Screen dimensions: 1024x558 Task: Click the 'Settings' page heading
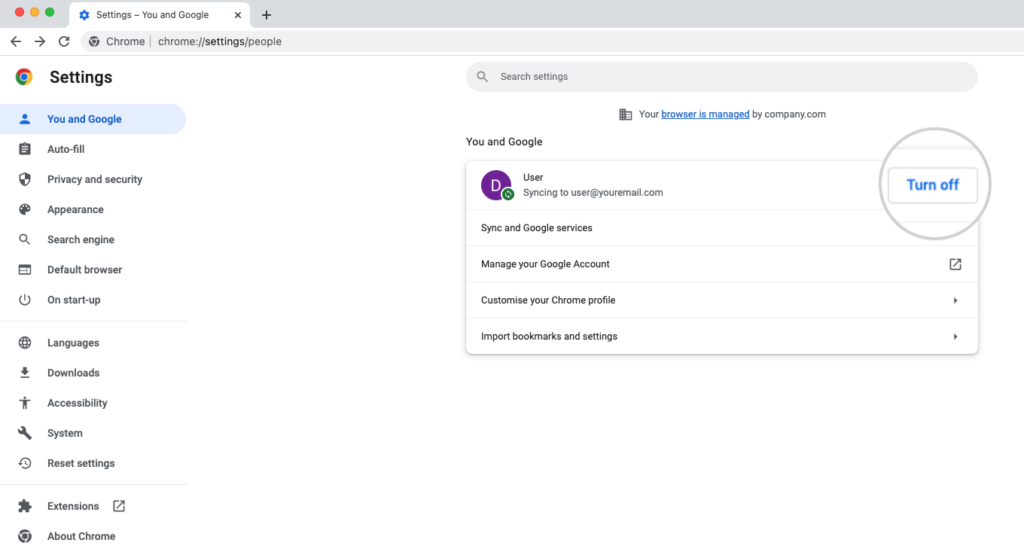(81, 77)
